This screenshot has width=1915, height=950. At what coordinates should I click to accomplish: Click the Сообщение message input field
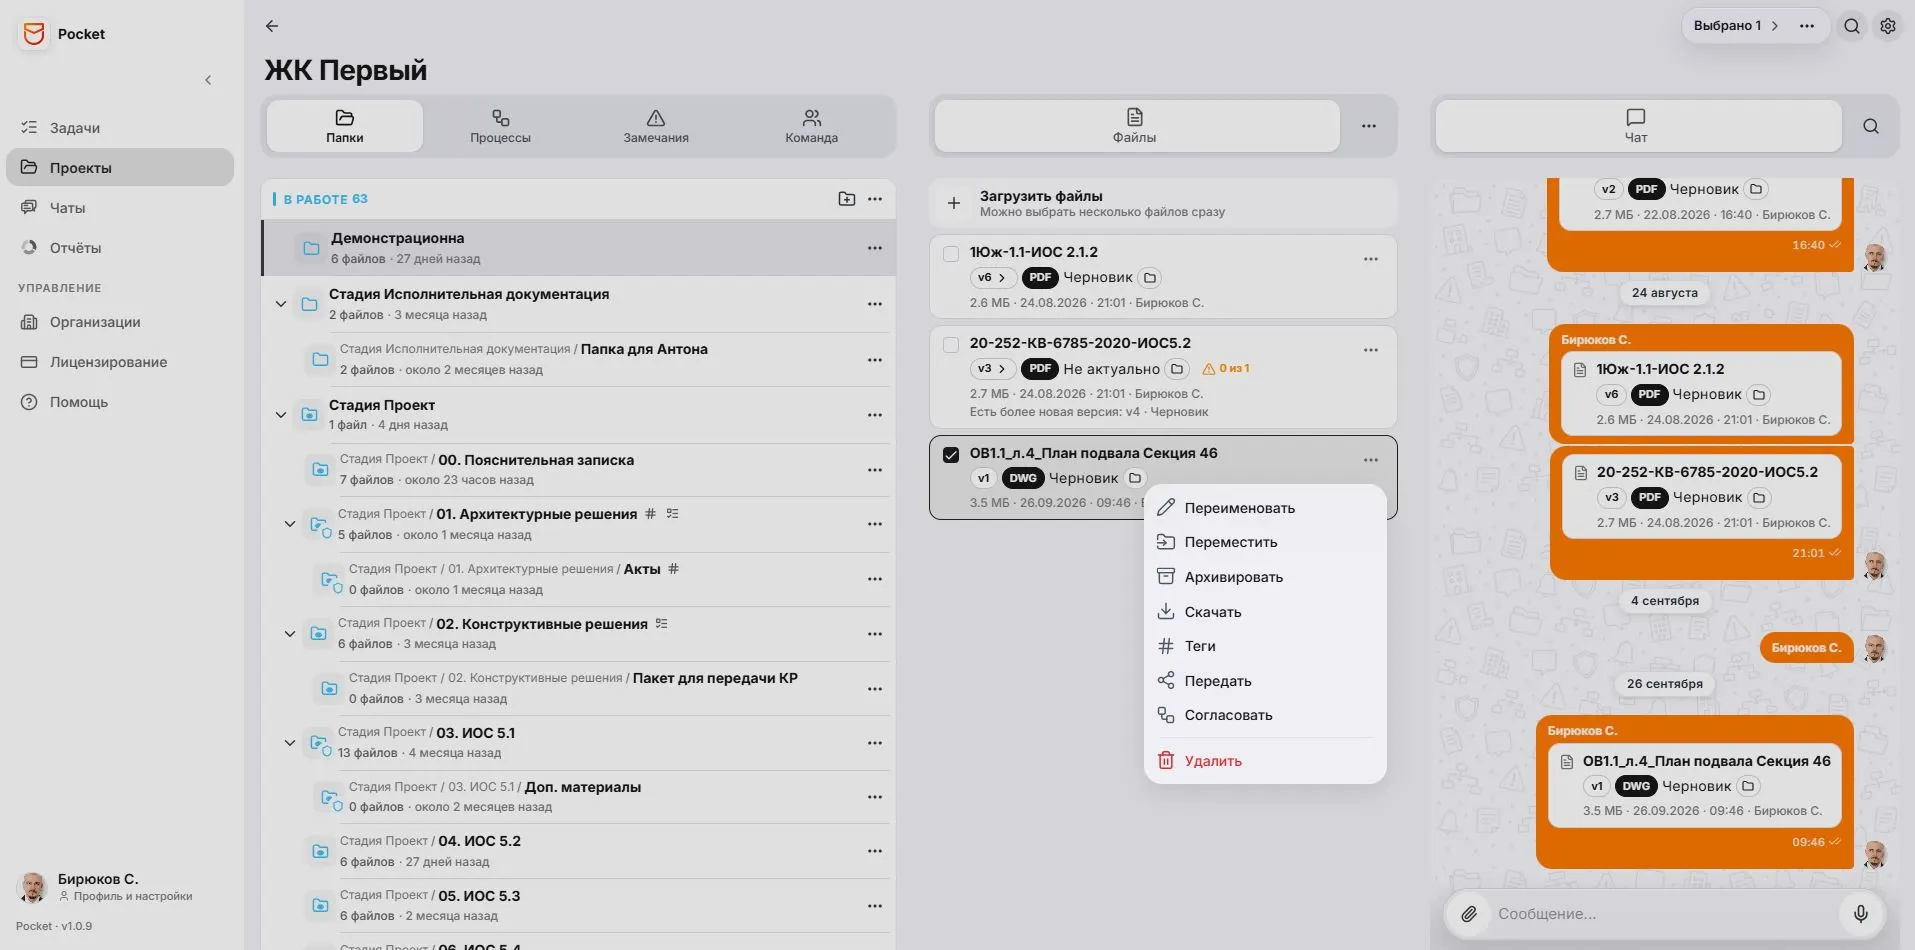[x=1662, y=914]
